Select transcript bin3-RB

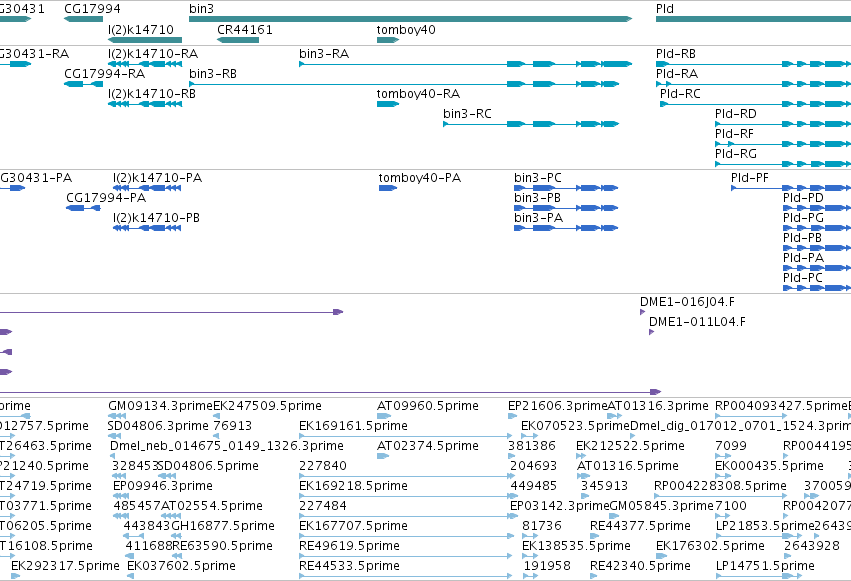pos(404,84)
